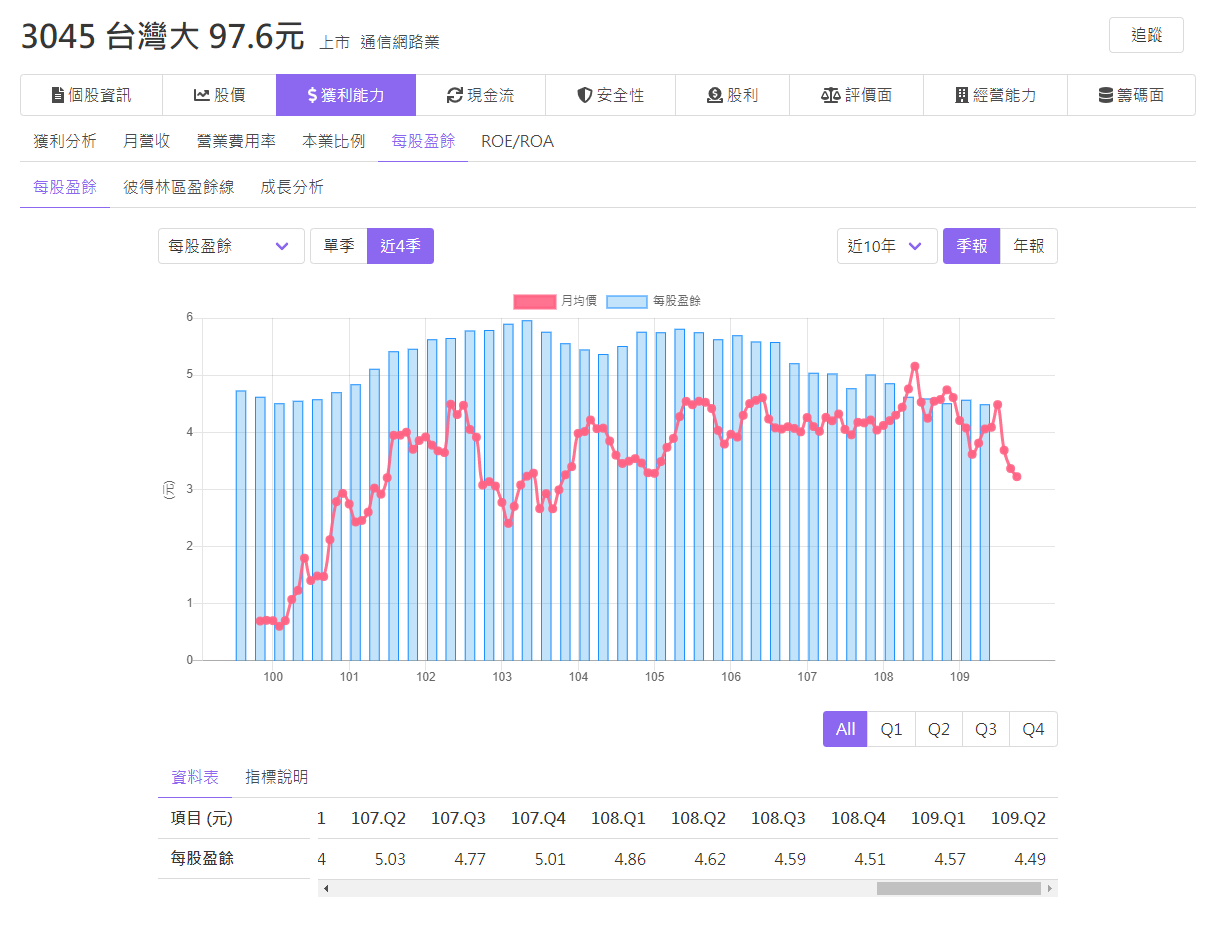
Task: Go to 營業費用率 sub-menu
Action: 236,141
